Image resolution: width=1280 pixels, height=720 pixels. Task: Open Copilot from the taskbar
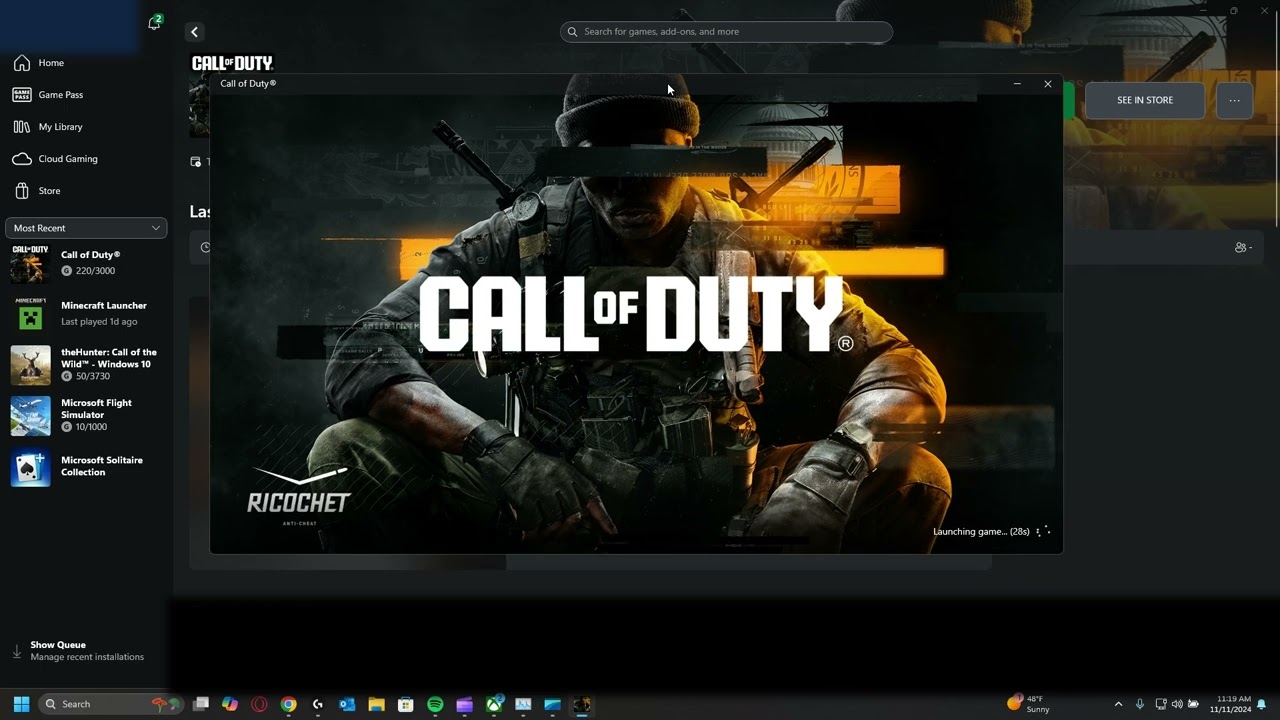(x=230, y=704)
